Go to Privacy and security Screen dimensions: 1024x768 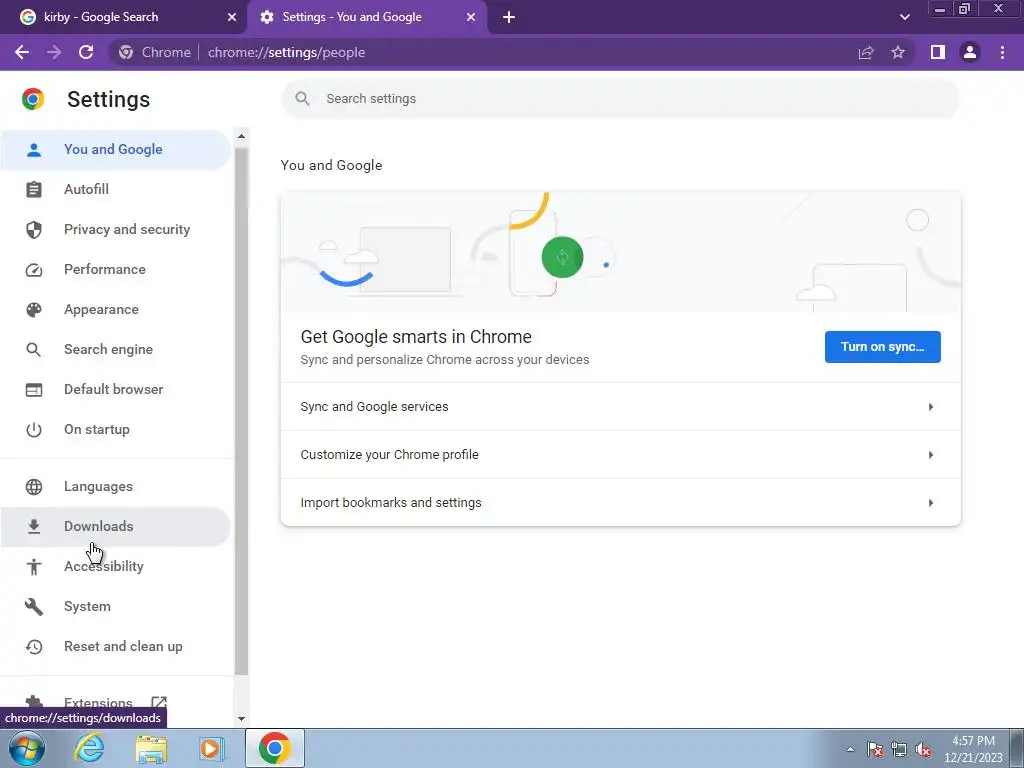pos(115,229)
